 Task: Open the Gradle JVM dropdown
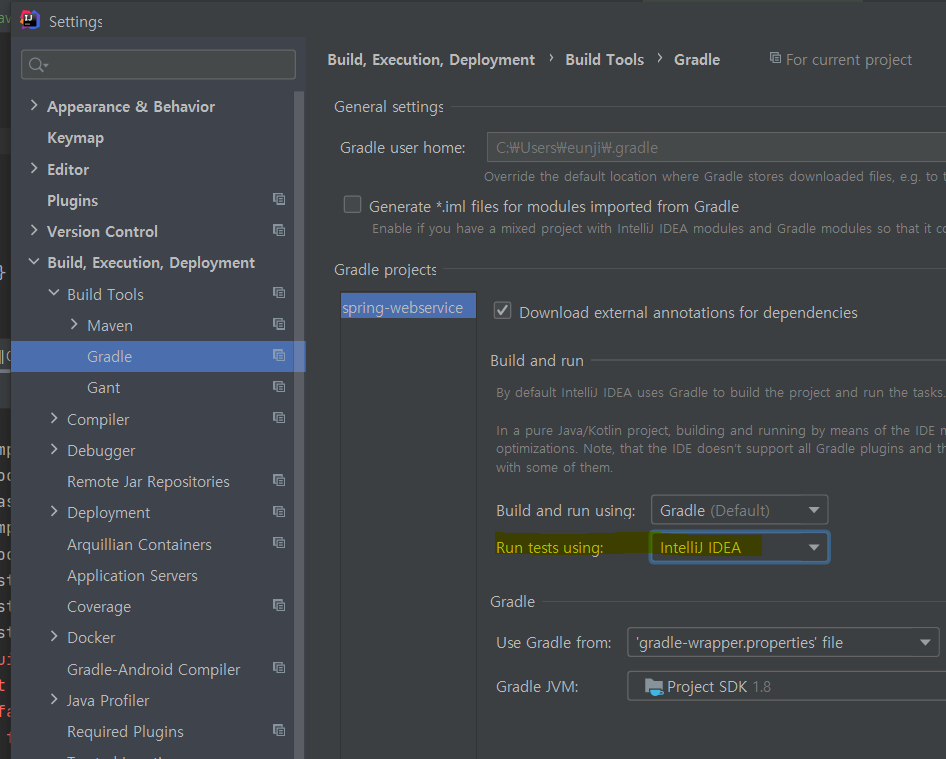pyautogui.click(x=786, y=687)
